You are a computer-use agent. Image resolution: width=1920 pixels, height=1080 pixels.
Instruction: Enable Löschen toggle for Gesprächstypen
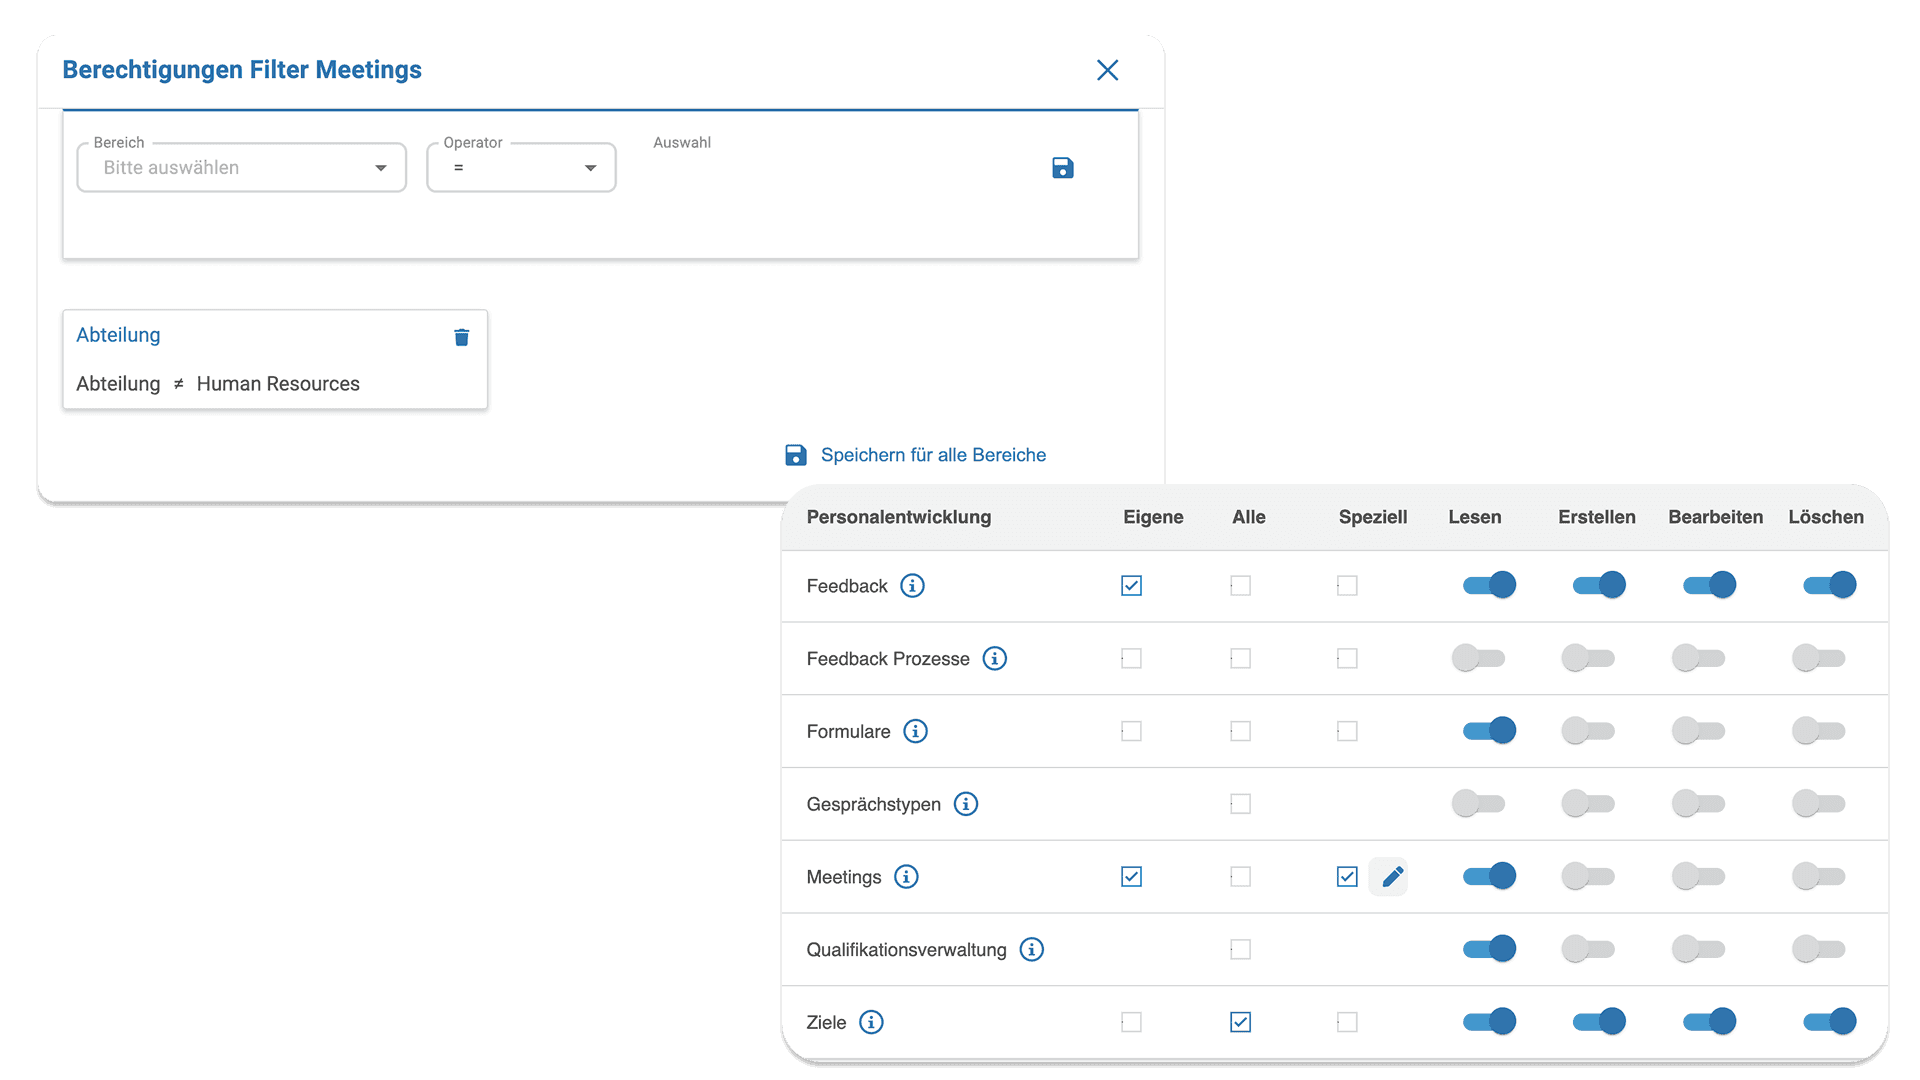click(x=1819, y=803)
